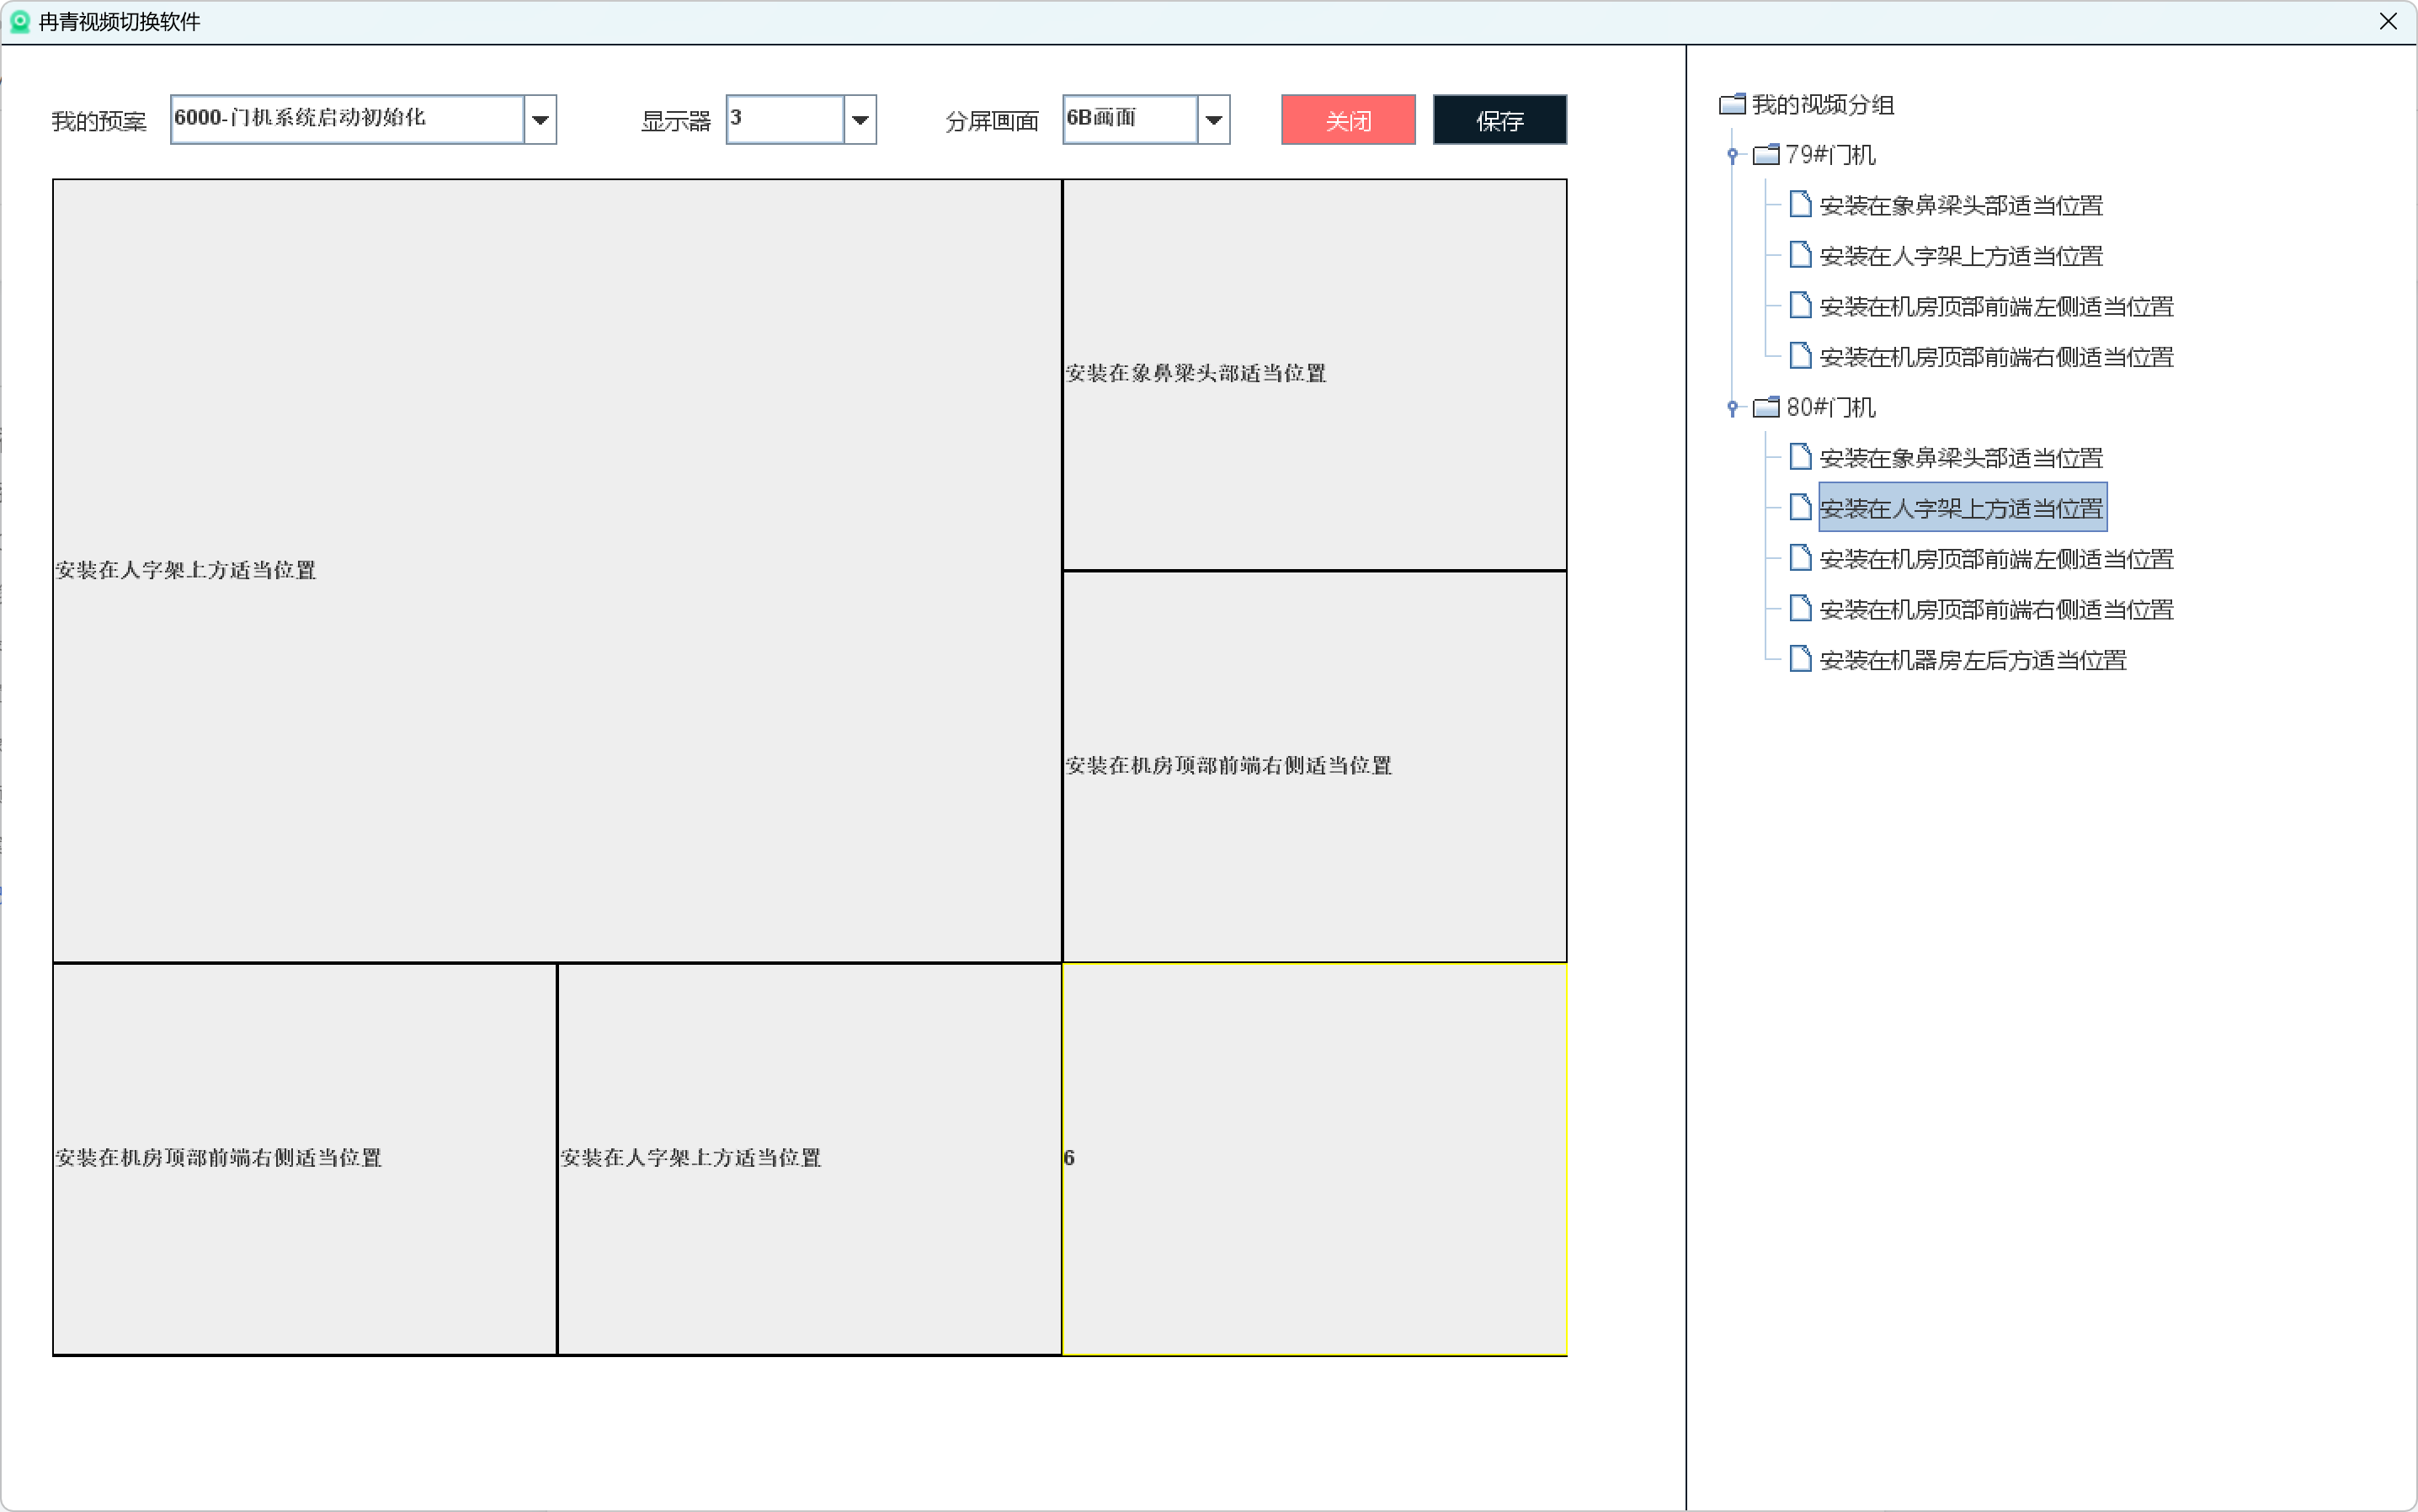Click the 我的视频分组 root folder icon
Screen dimensions: 2418x1512
pos(1732,104)
